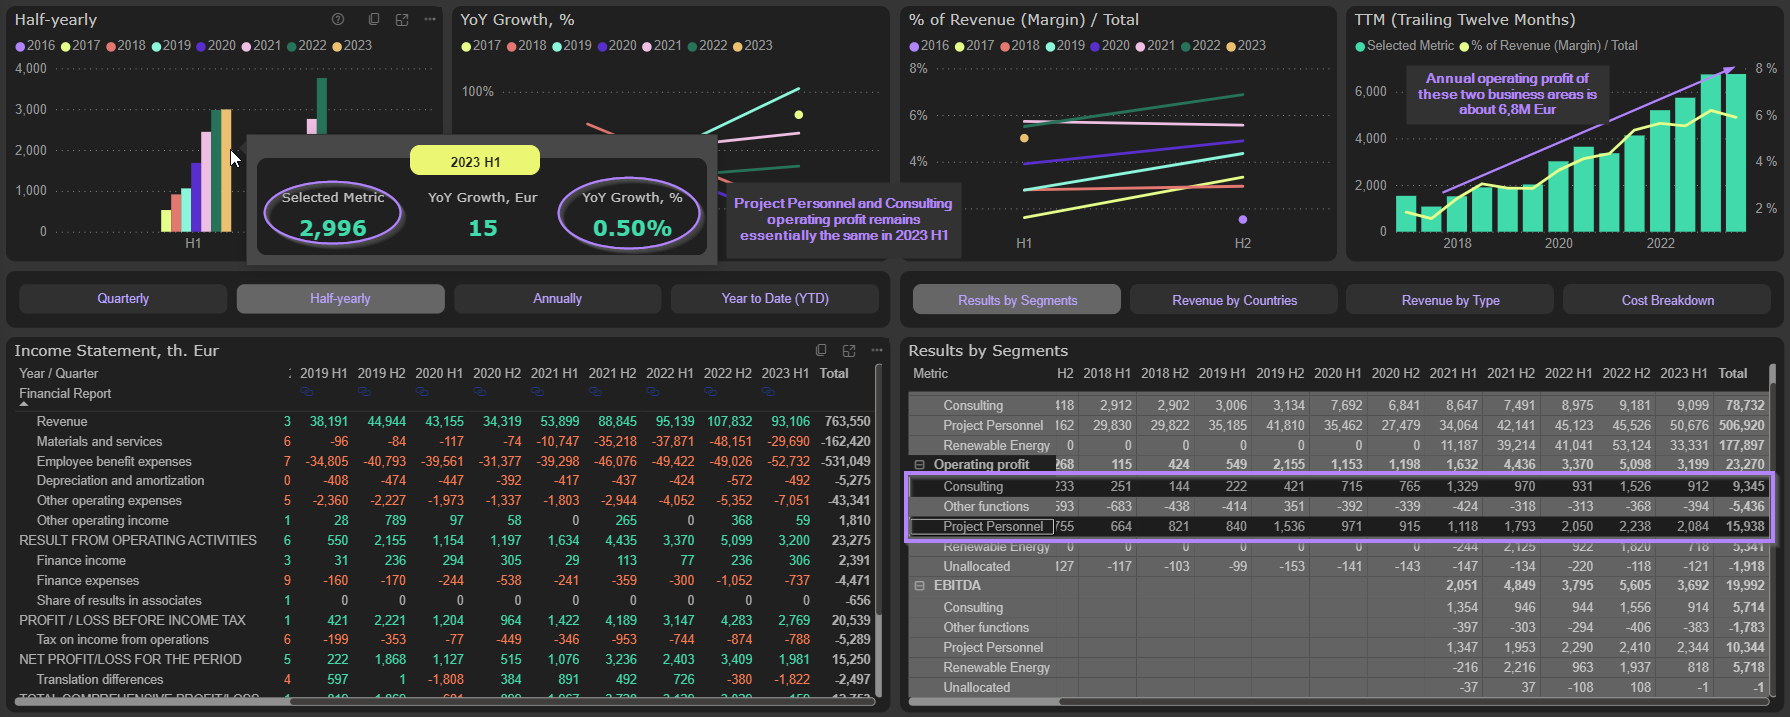
Task: Copy the Half-yearly chart visual
Action: (374, 19)
